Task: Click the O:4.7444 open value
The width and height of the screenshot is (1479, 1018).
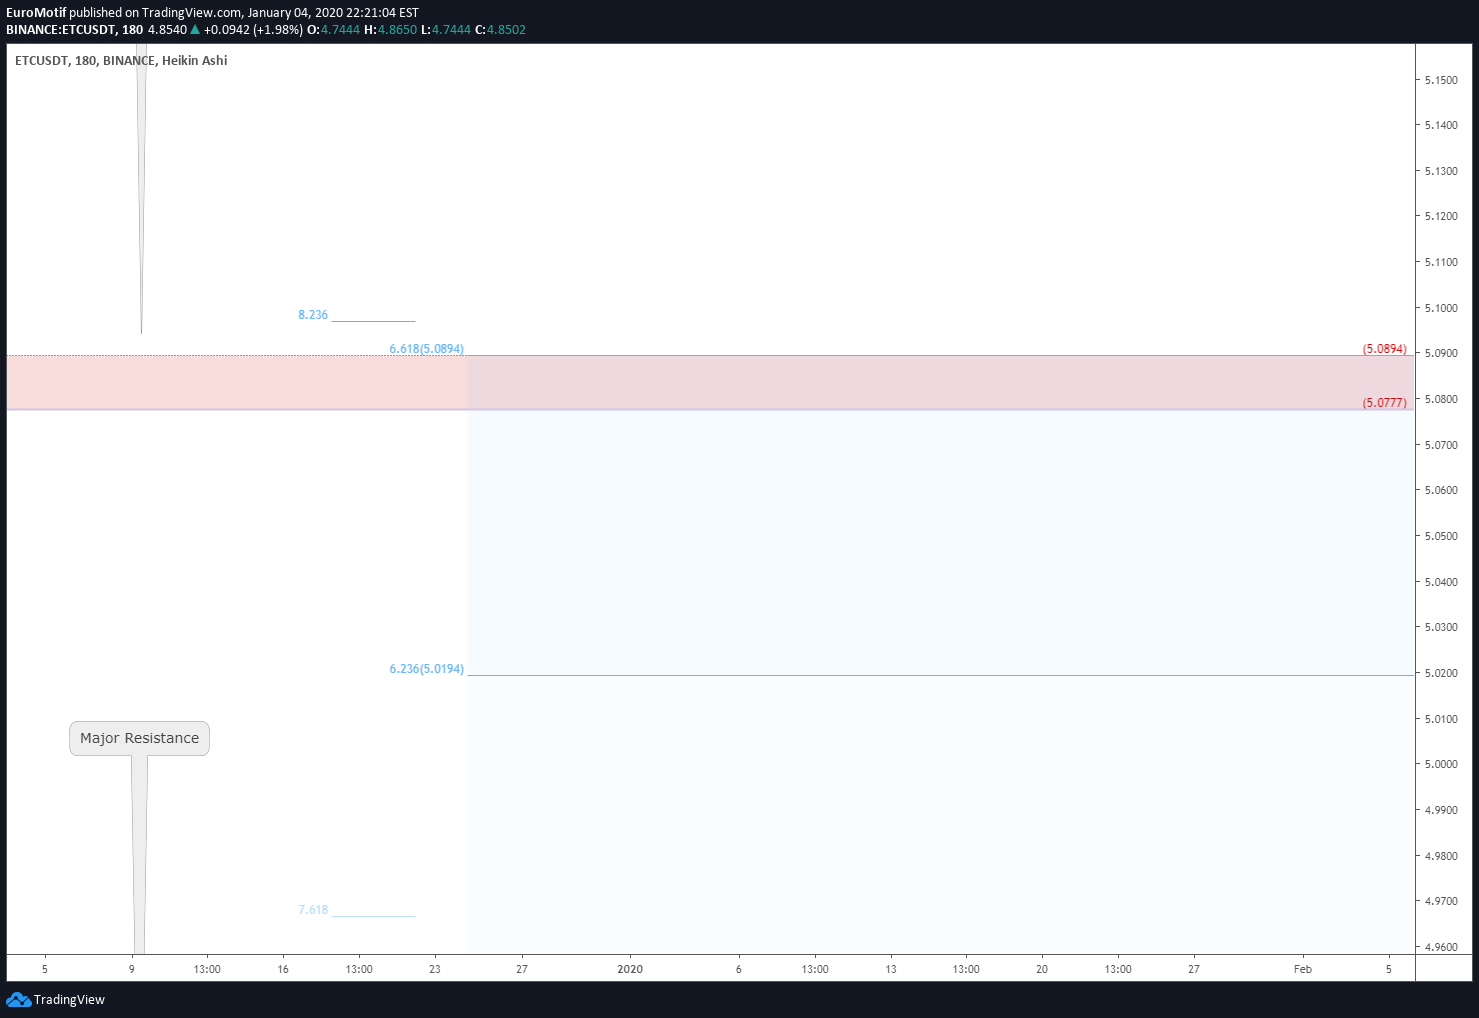Action: (333, 30)
